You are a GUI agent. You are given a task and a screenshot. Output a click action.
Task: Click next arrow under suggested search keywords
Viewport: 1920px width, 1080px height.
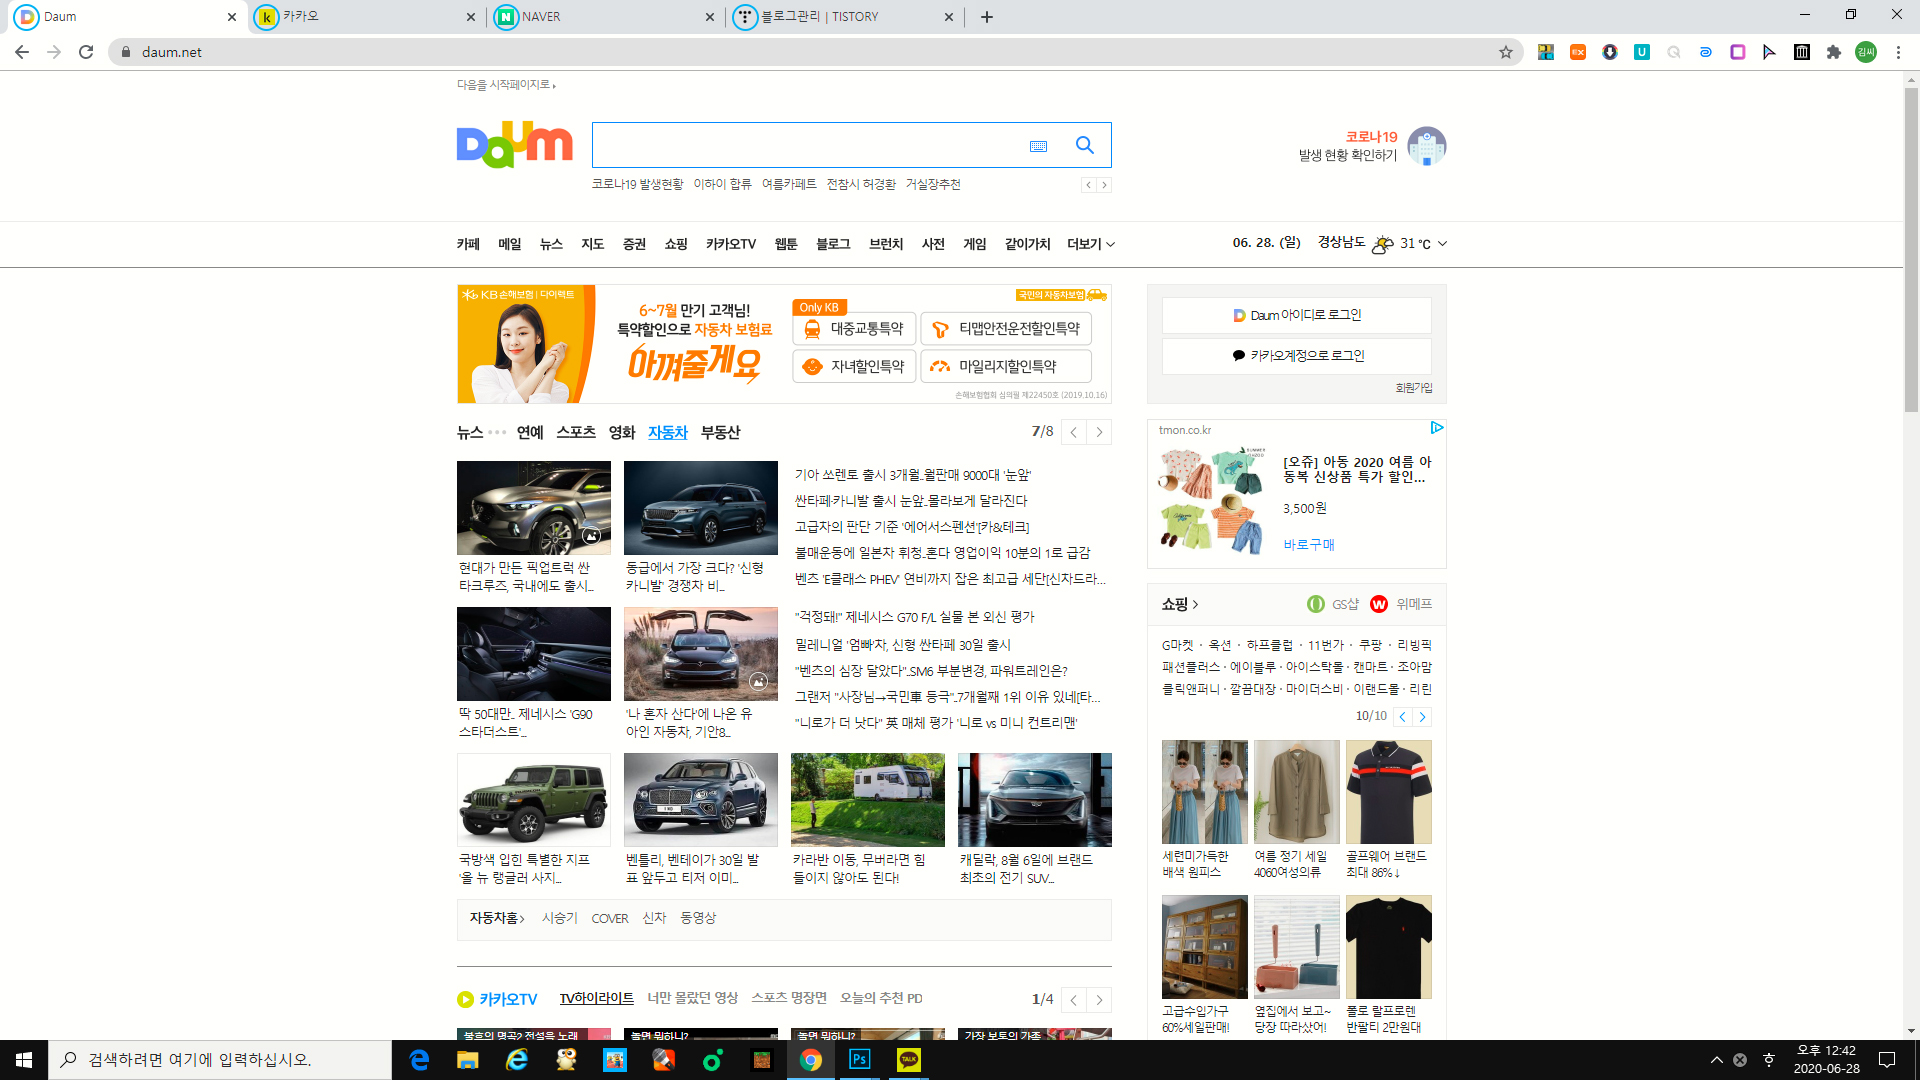(x=1104, y=185)
